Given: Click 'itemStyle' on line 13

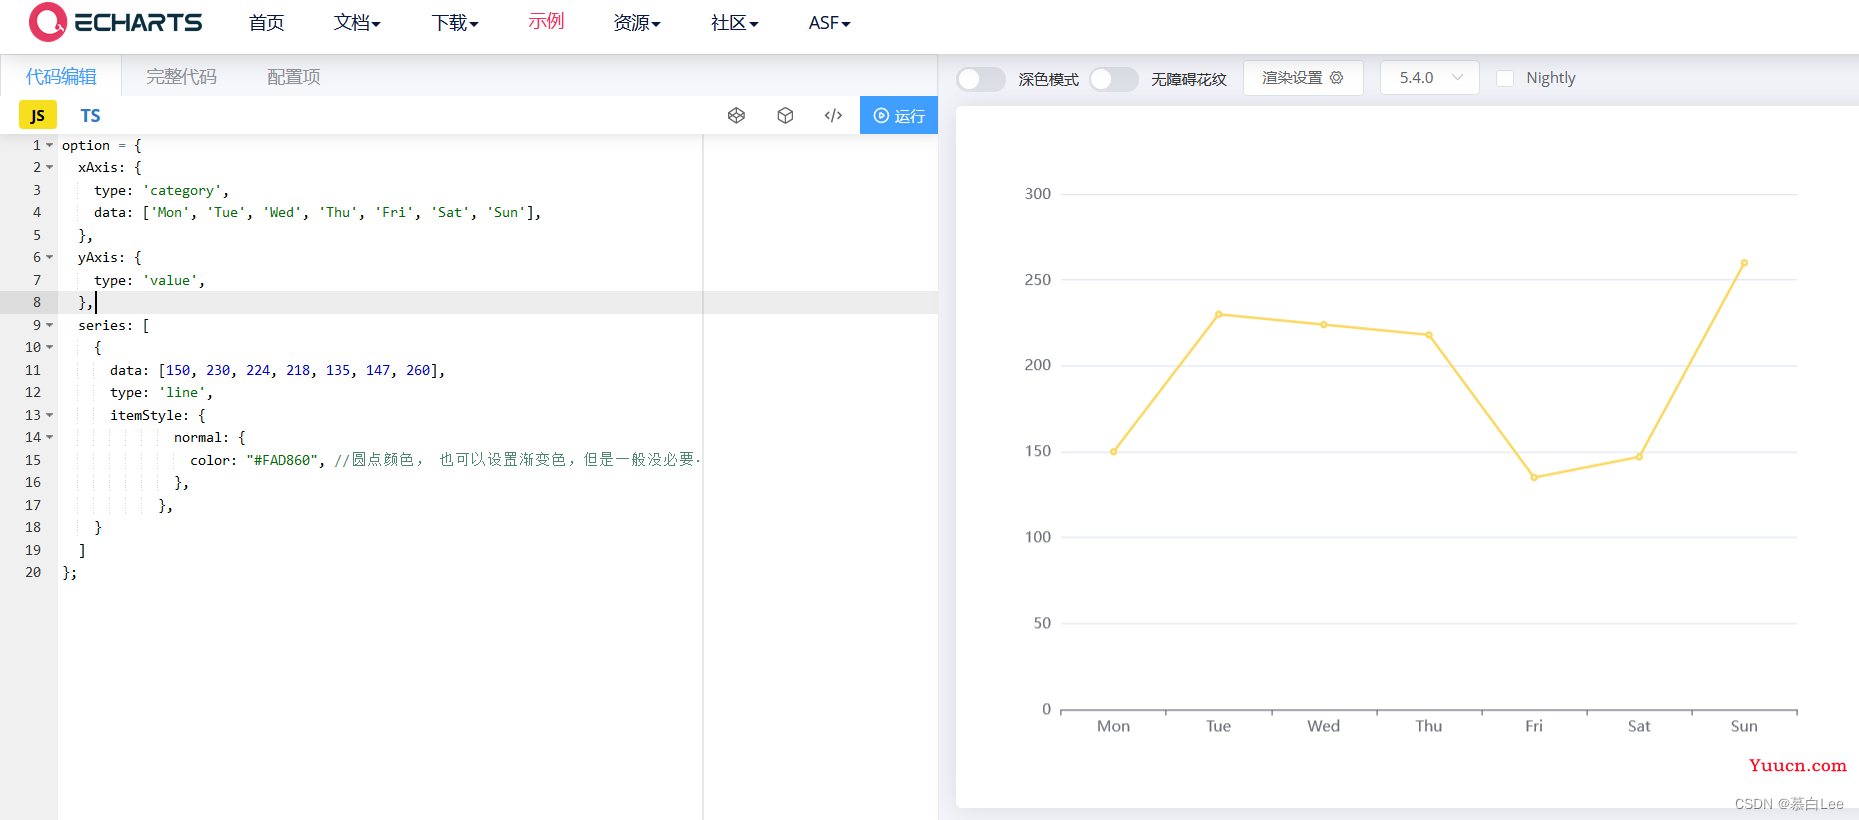Looking at the screenshot, I should click(146, 415).
